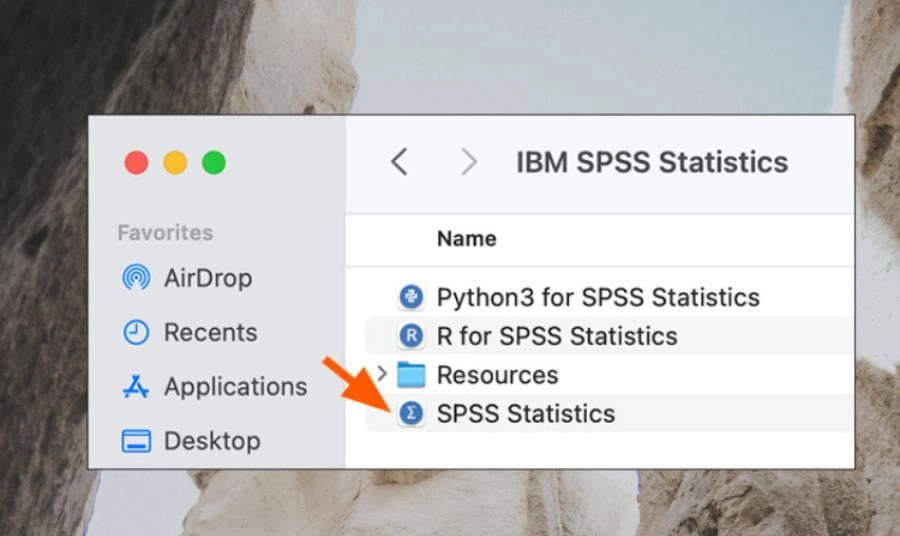Open Desktop from Favorites sidebar
The width and height of the screenshot is (900, 536).
click(212, 441)
